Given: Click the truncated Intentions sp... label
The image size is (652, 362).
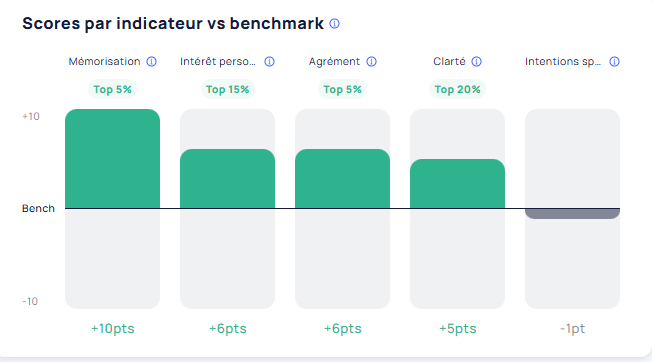Looking at the screenshot, I should [563, 62].
